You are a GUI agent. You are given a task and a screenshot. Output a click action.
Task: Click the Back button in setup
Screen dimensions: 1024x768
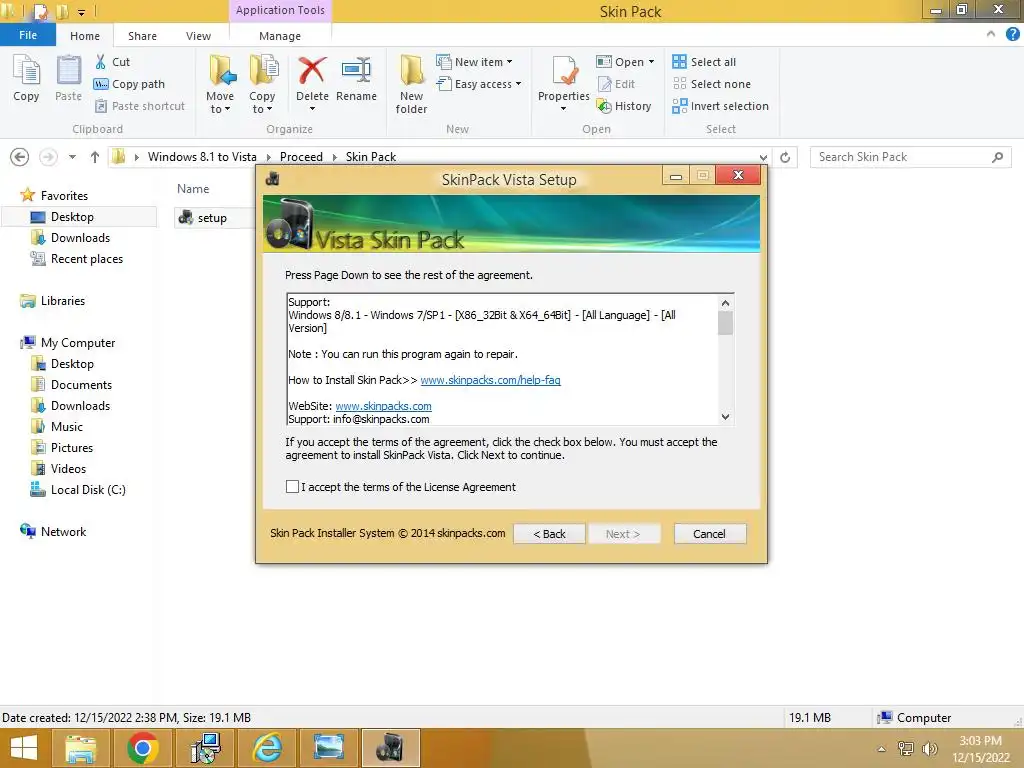click(549, 534)
